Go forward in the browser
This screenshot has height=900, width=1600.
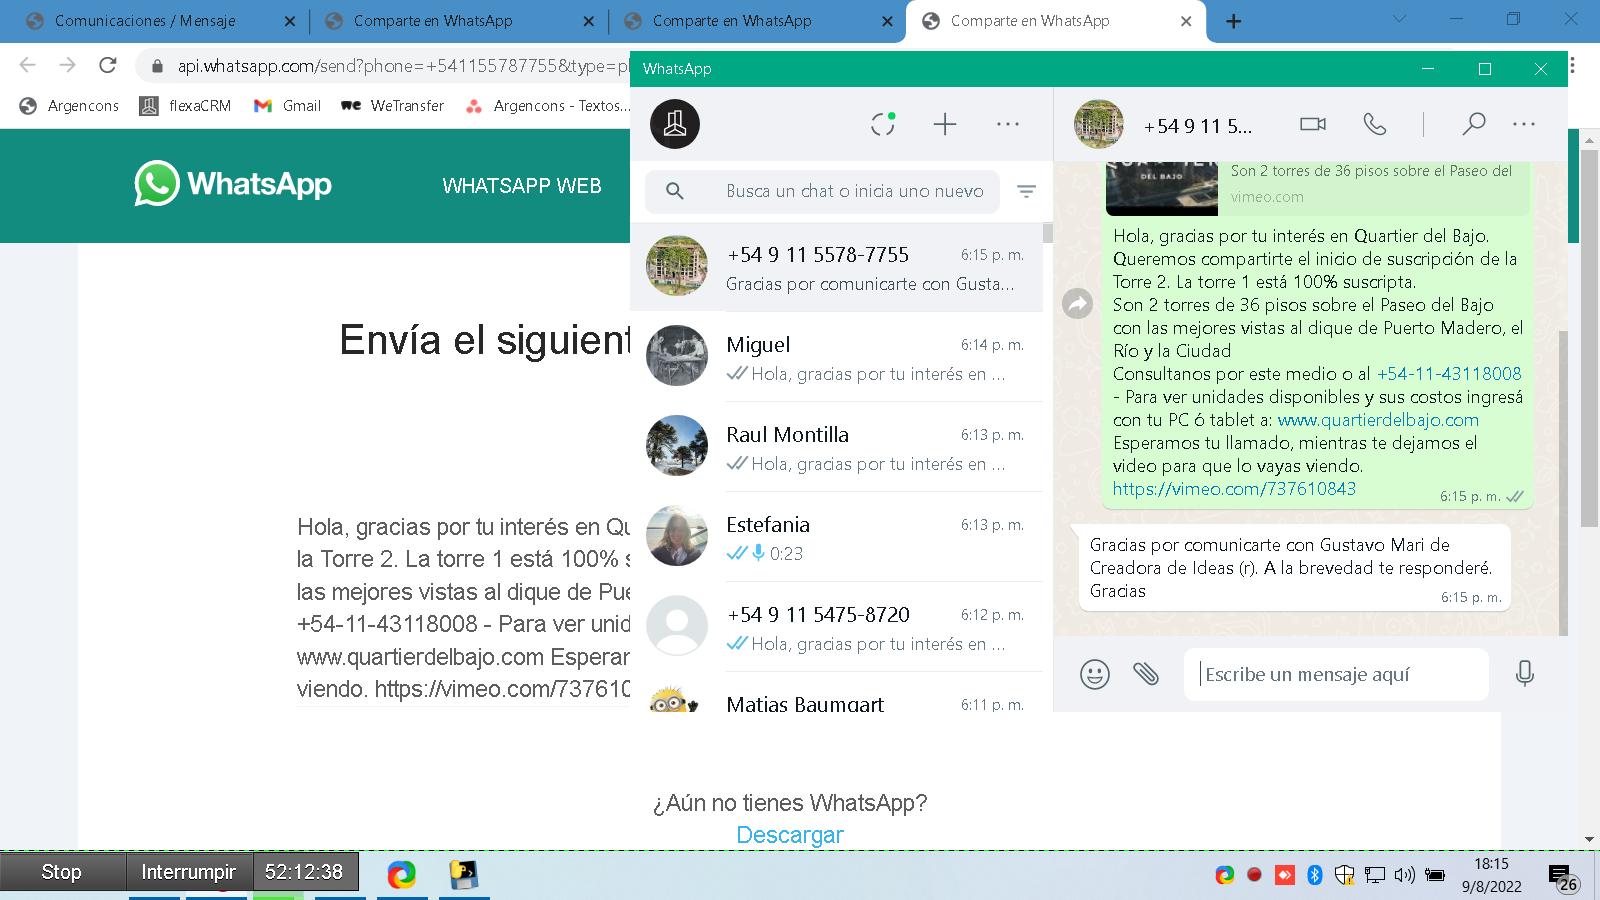click(x=68, y=65)
